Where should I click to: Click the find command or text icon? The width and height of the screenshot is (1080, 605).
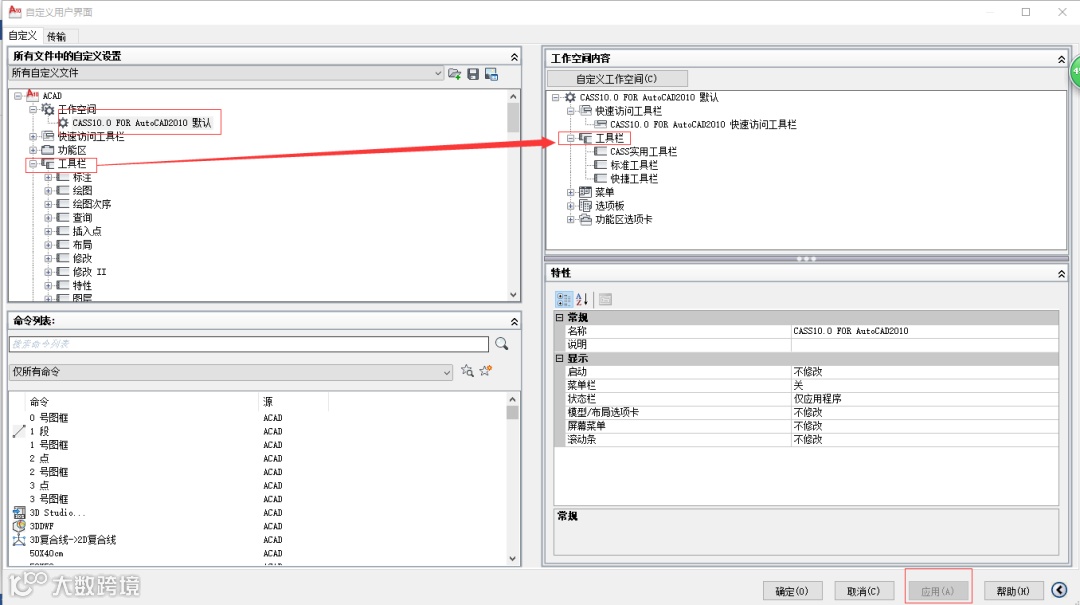click(467, 371)
